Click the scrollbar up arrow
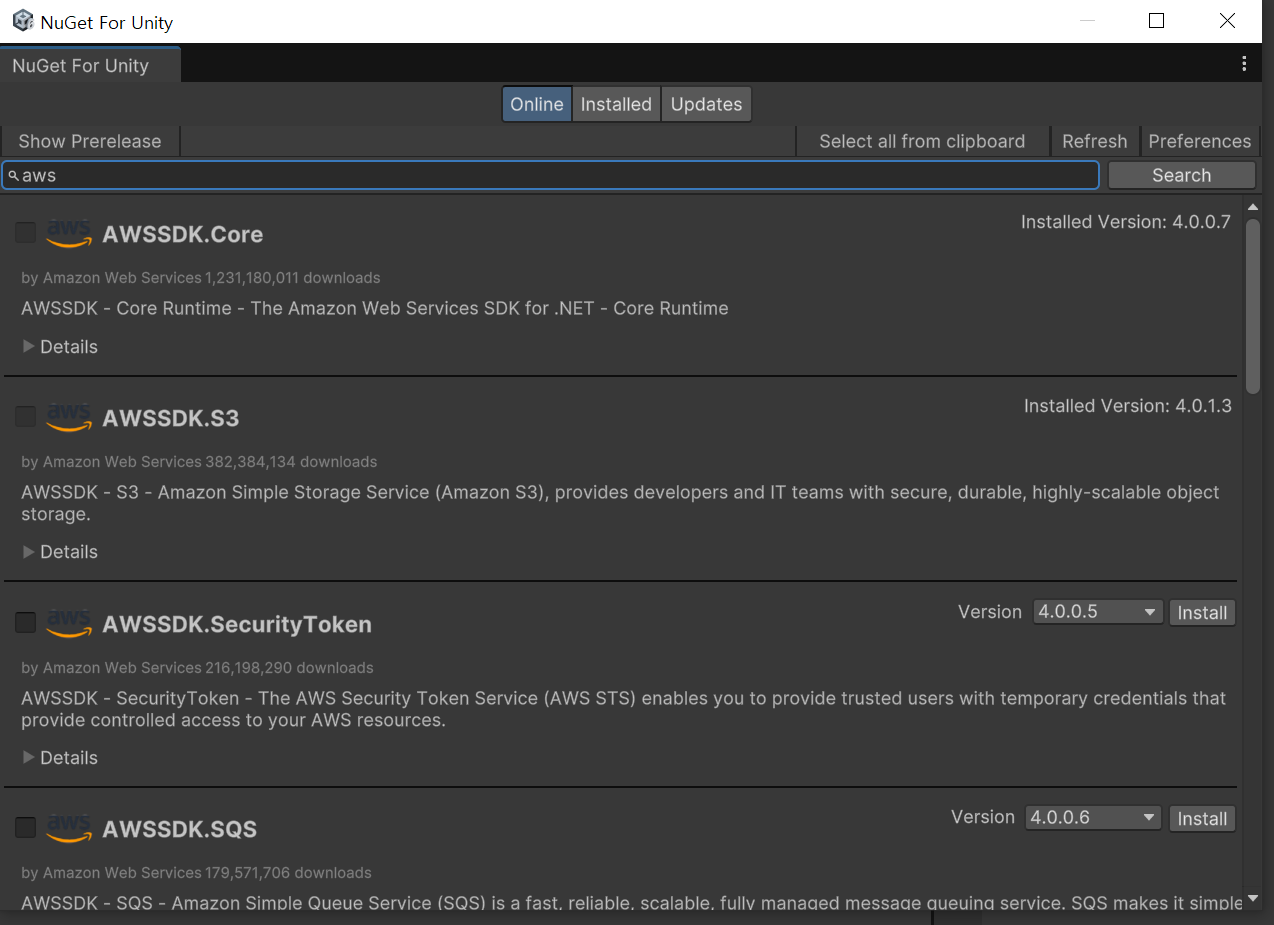Viewport: 1274px width, 925px height. click(x=1253, y=207)
